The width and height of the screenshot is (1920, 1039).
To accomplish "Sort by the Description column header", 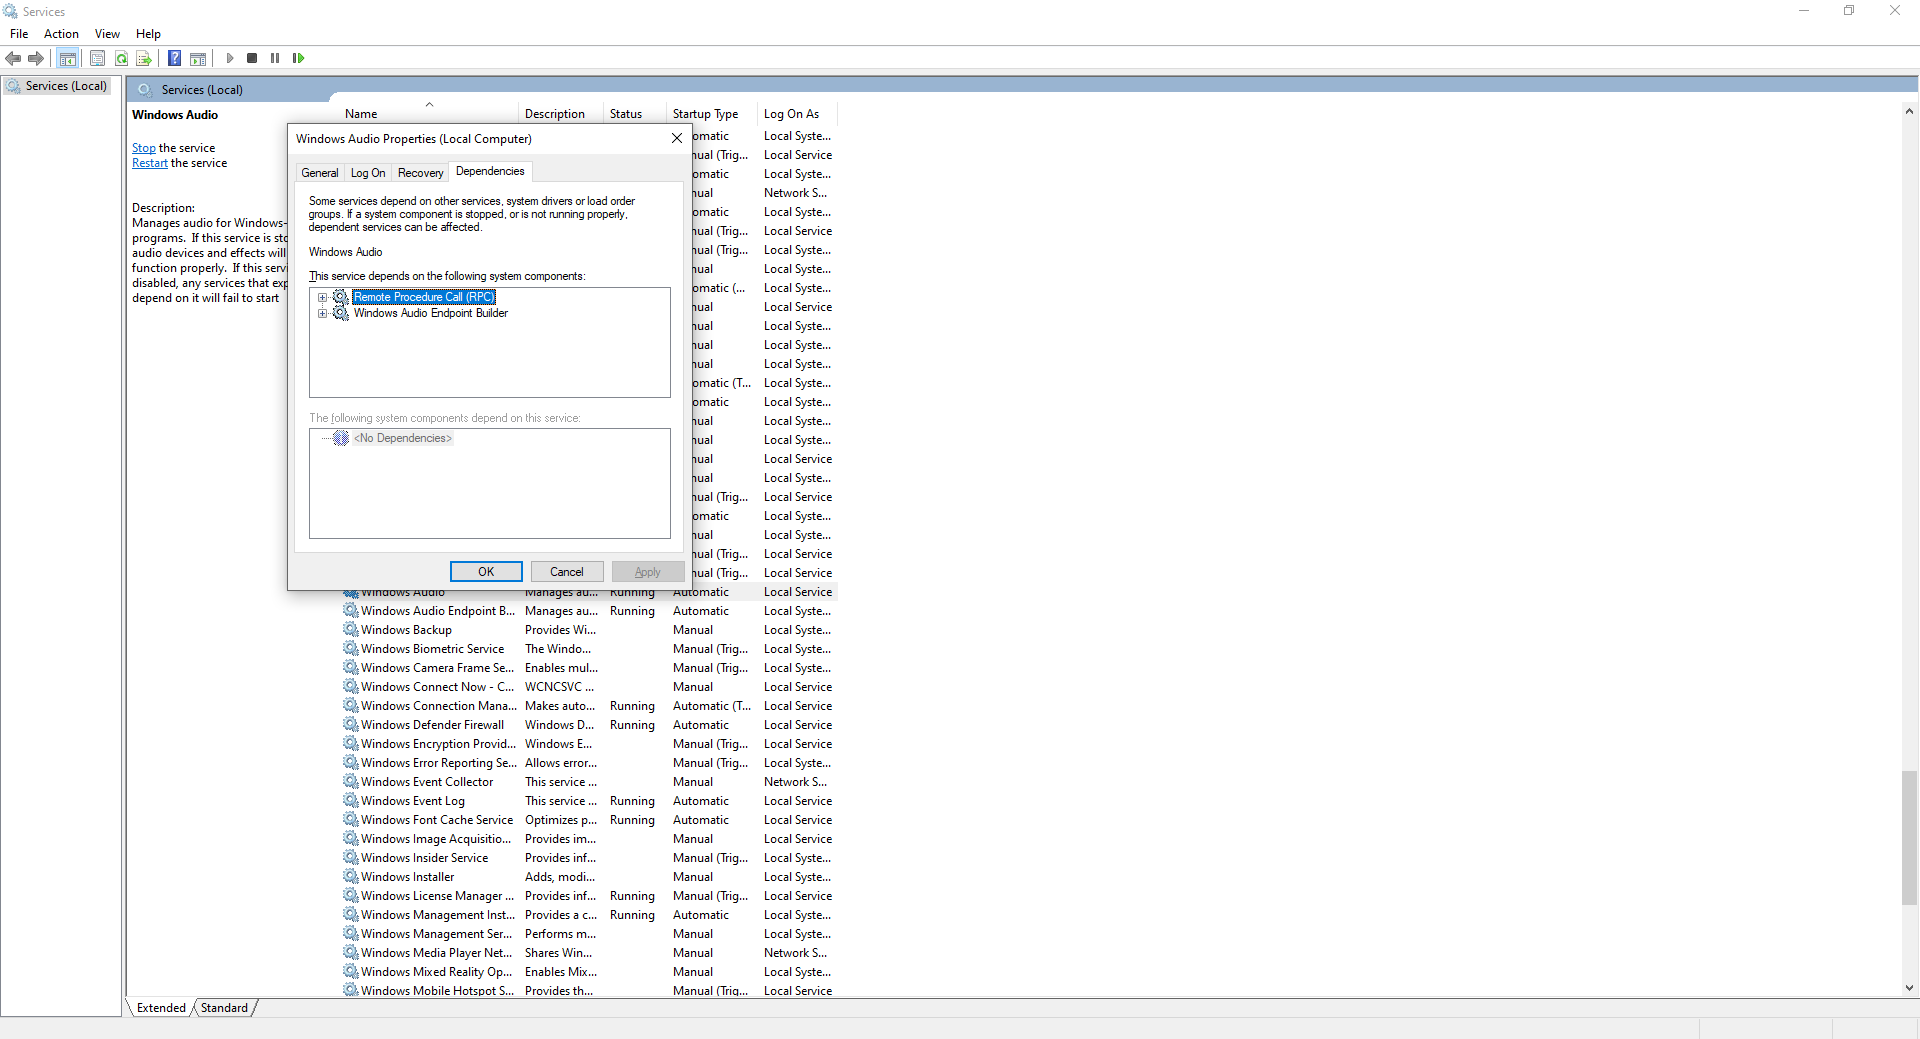I will click(561, 114).
